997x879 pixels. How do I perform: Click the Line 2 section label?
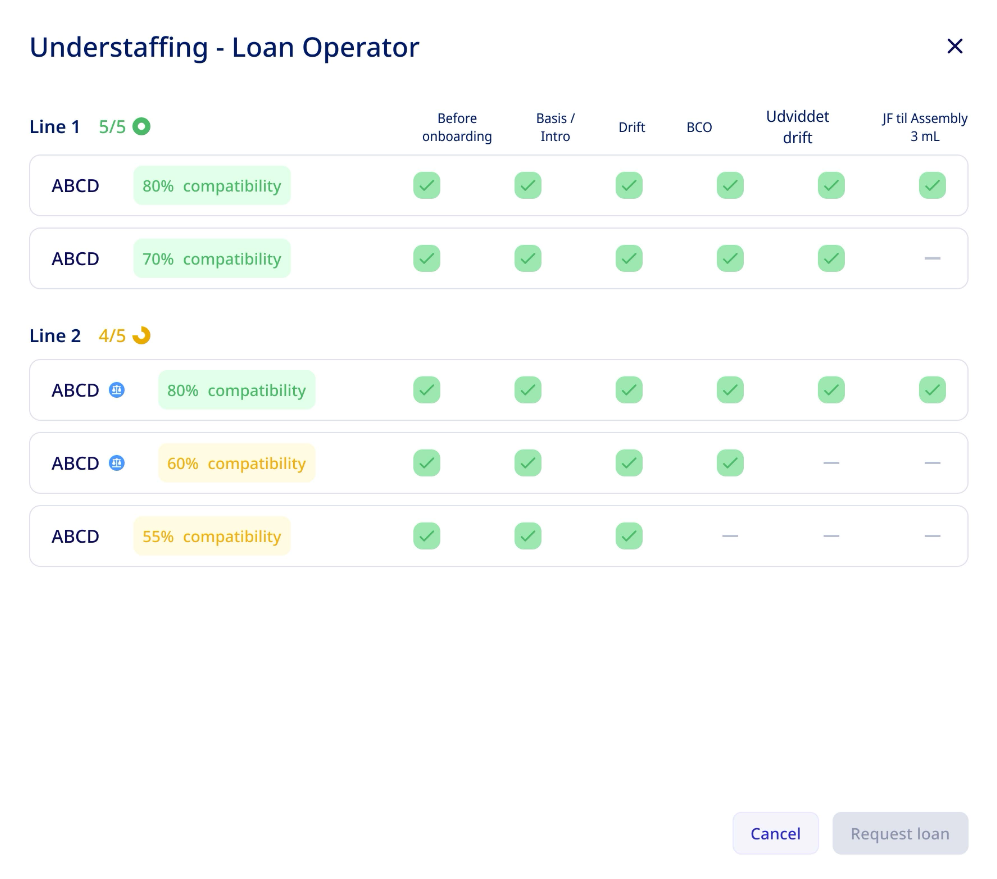point(55,335)
